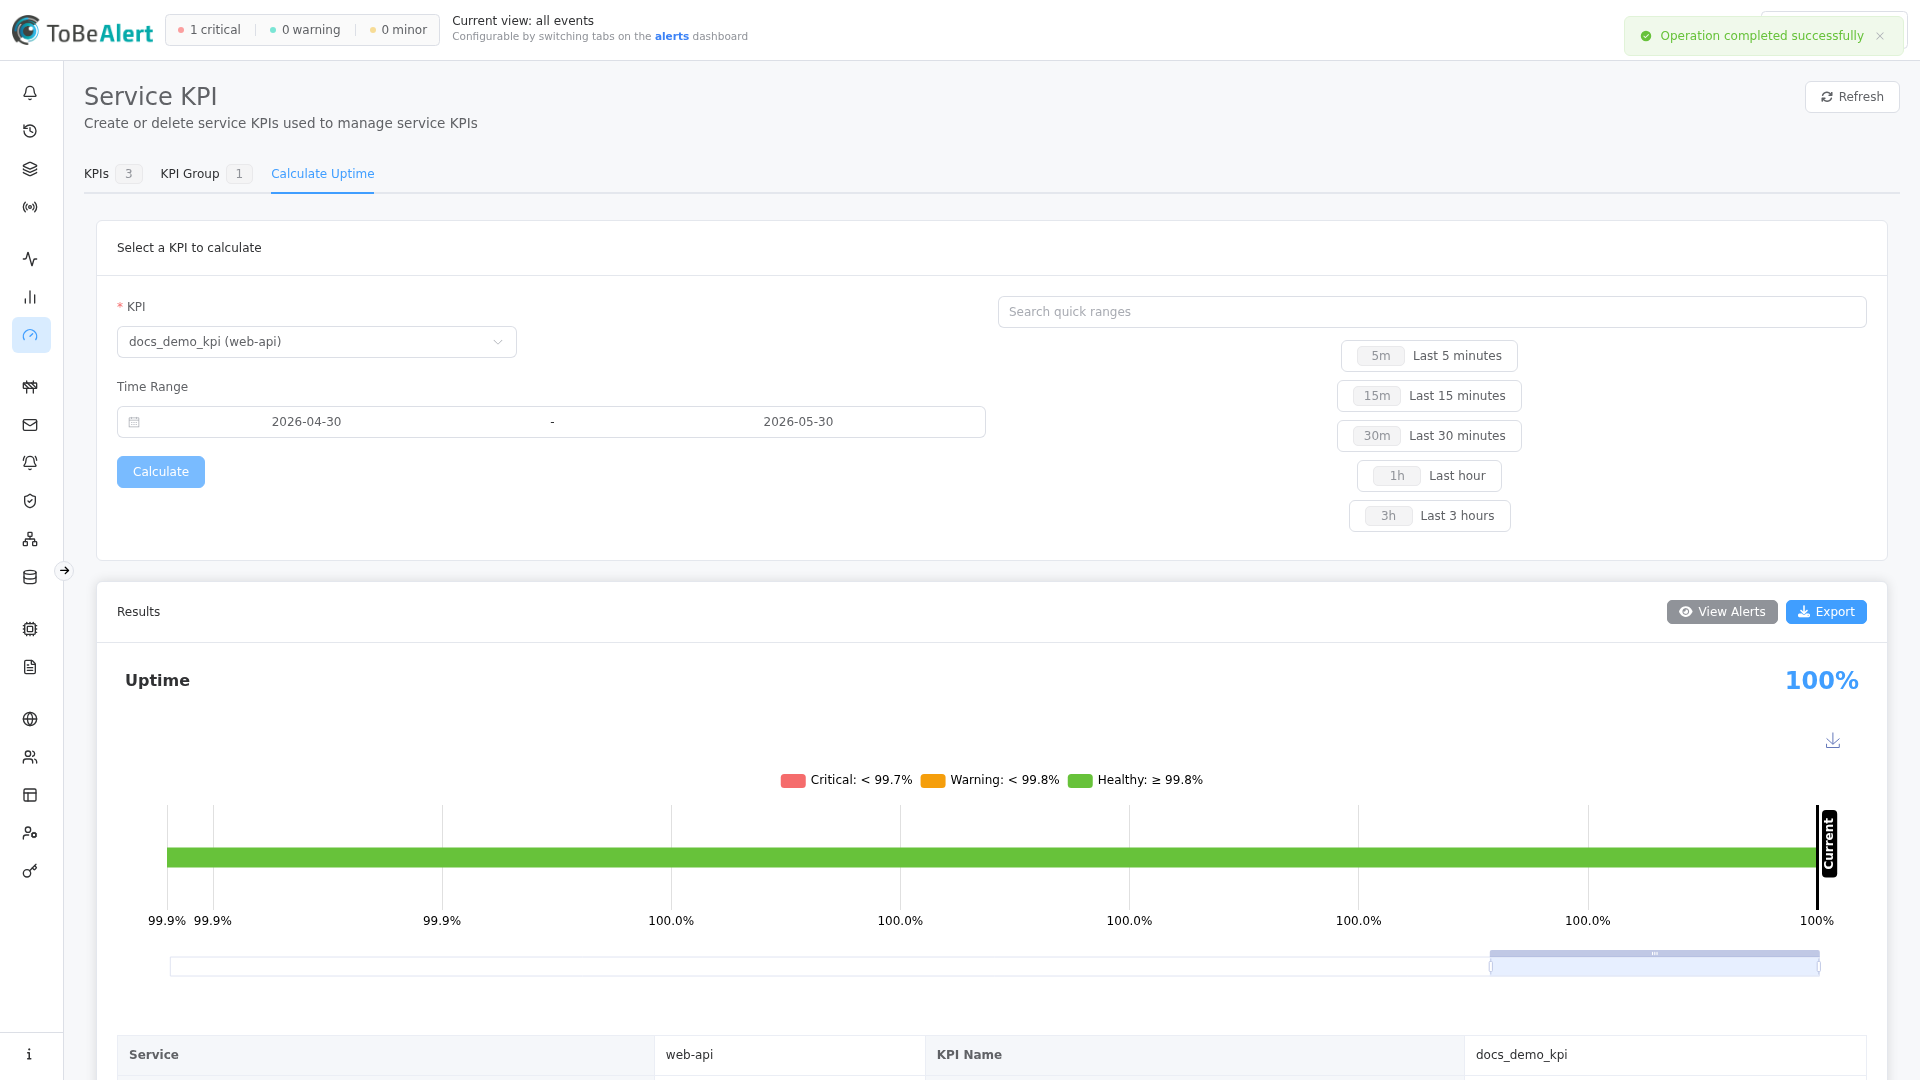Open the activity pulse sidebar icon
This screenshot has height=1080, width=1920.
click(30, 259)
